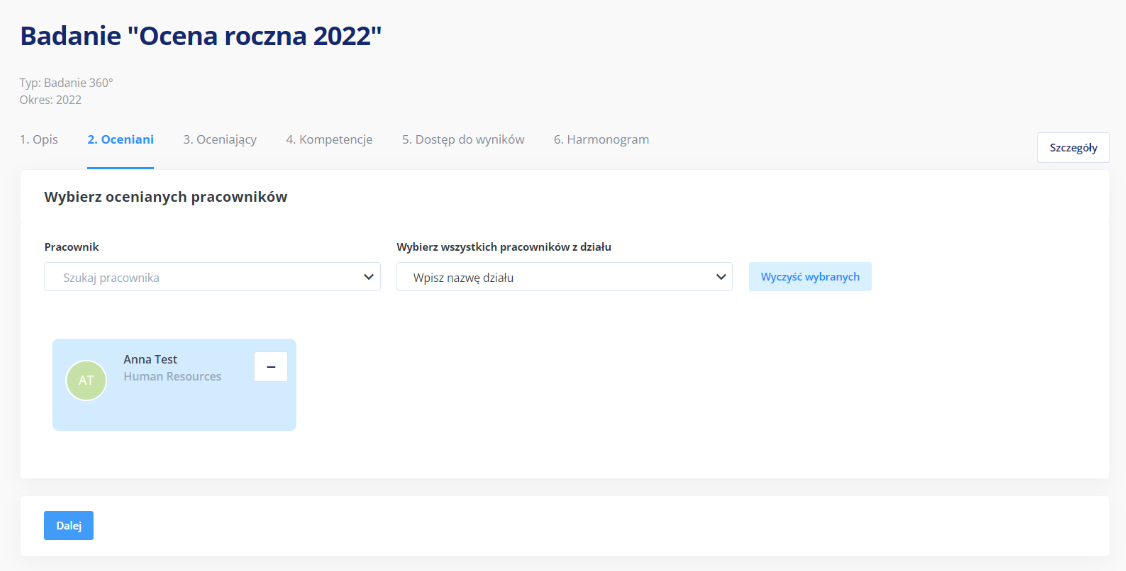Click the Human Resources department label
This screenshot has width=1126, height=571.
(172, 376)
